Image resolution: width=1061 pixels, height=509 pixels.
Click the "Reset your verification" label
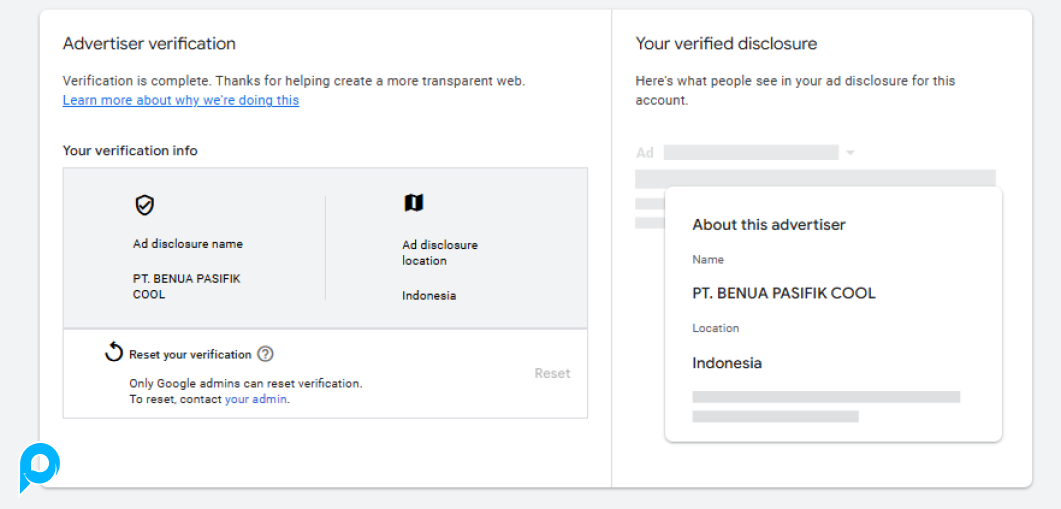coord(190,354)
